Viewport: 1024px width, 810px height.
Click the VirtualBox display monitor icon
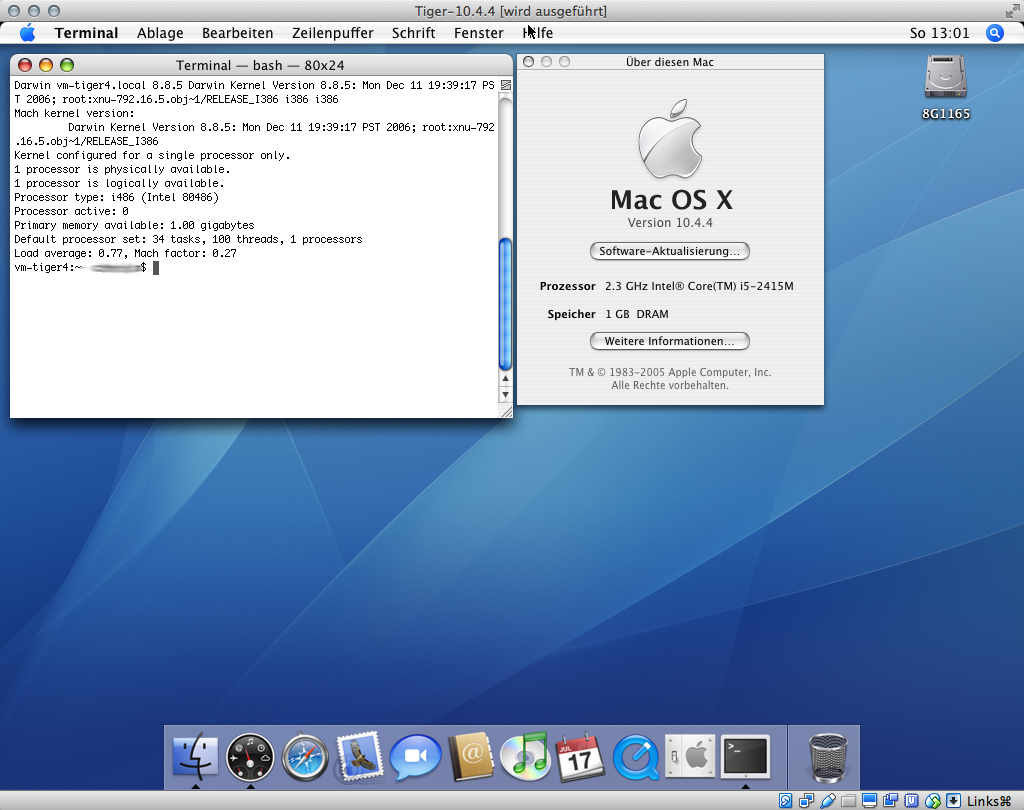(869, 800)
